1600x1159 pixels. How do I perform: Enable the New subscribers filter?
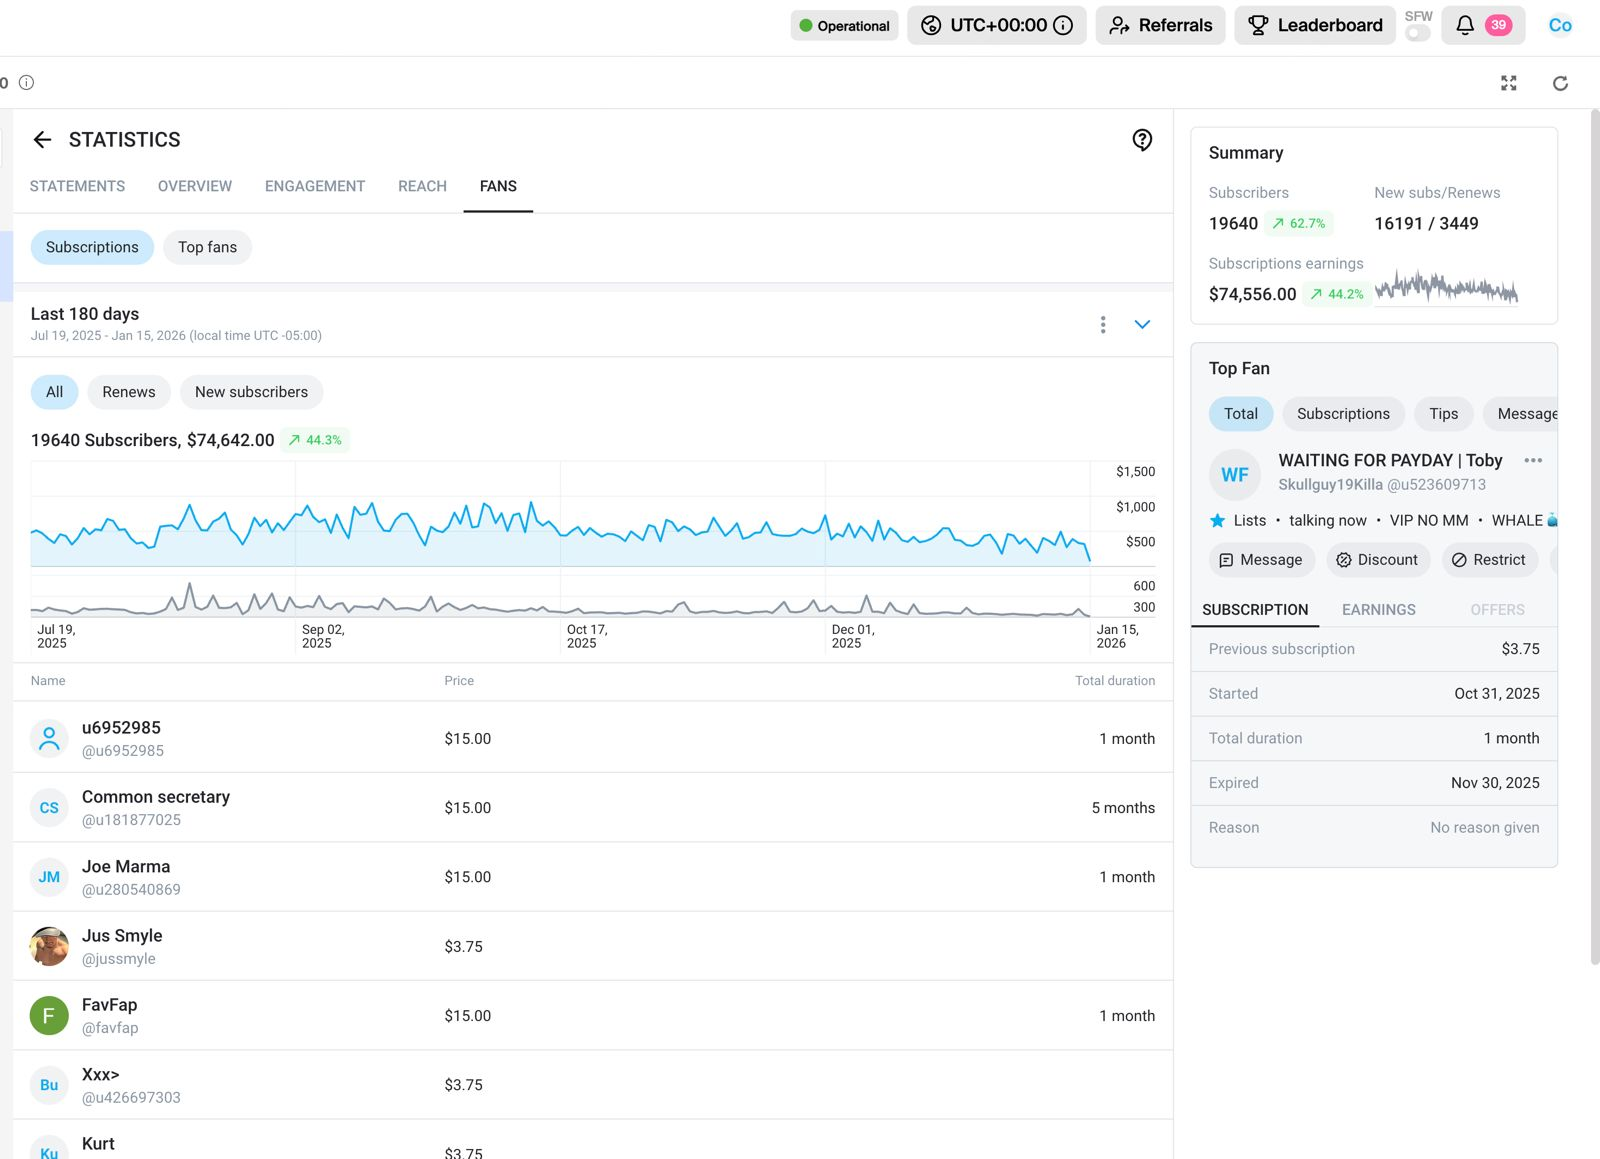pos(251,392)
